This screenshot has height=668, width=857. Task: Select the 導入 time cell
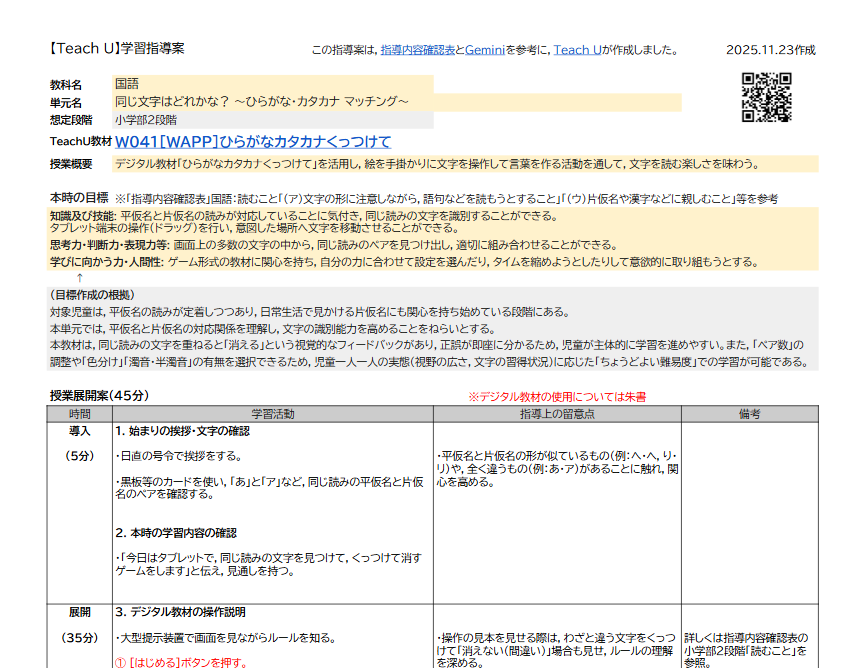point(79,431)
